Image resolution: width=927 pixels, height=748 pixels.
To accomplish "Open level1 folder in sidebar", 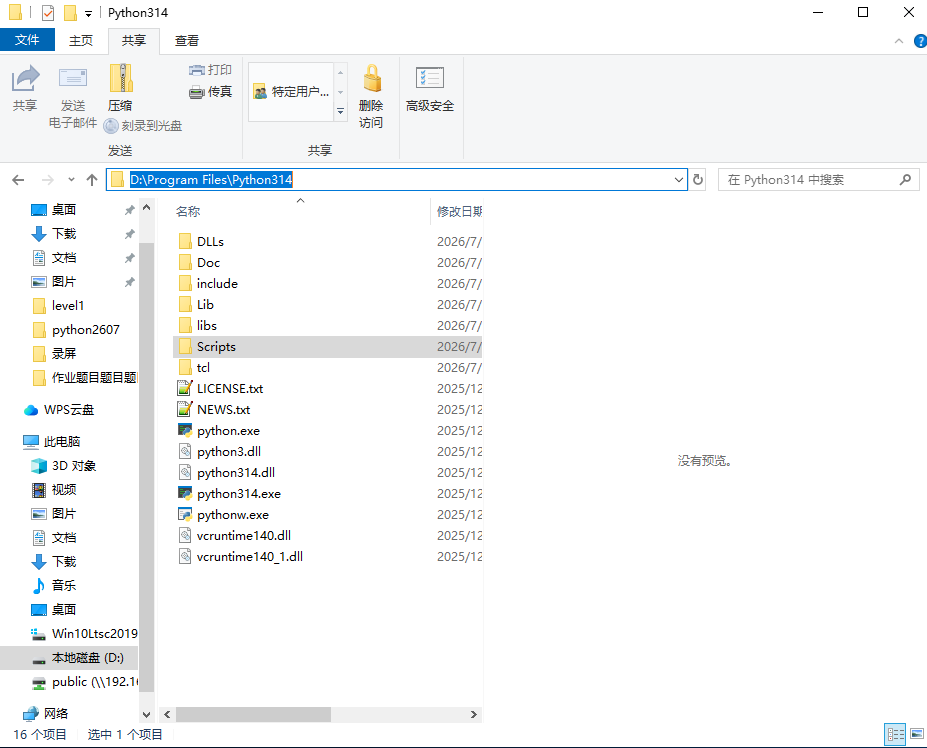I will (68, 306).
